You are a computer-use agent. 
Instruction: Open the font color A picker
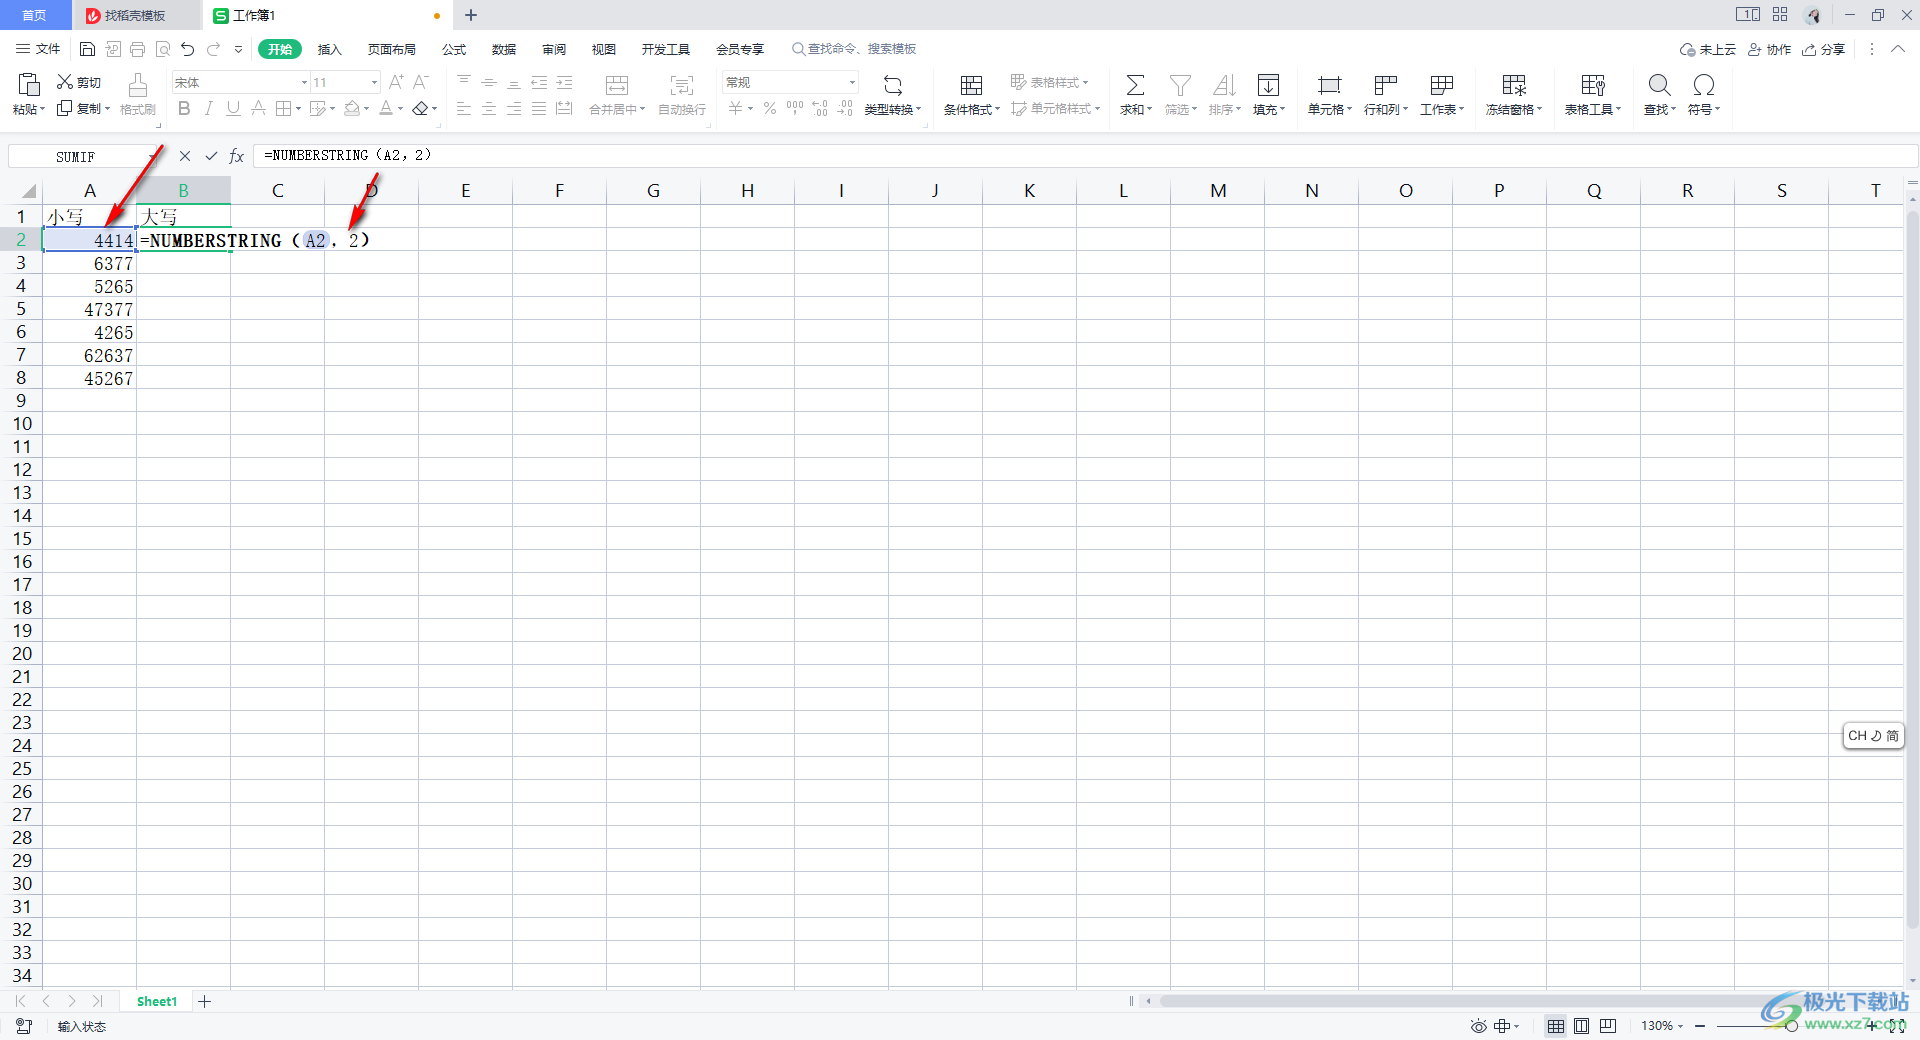pos(386,108)
